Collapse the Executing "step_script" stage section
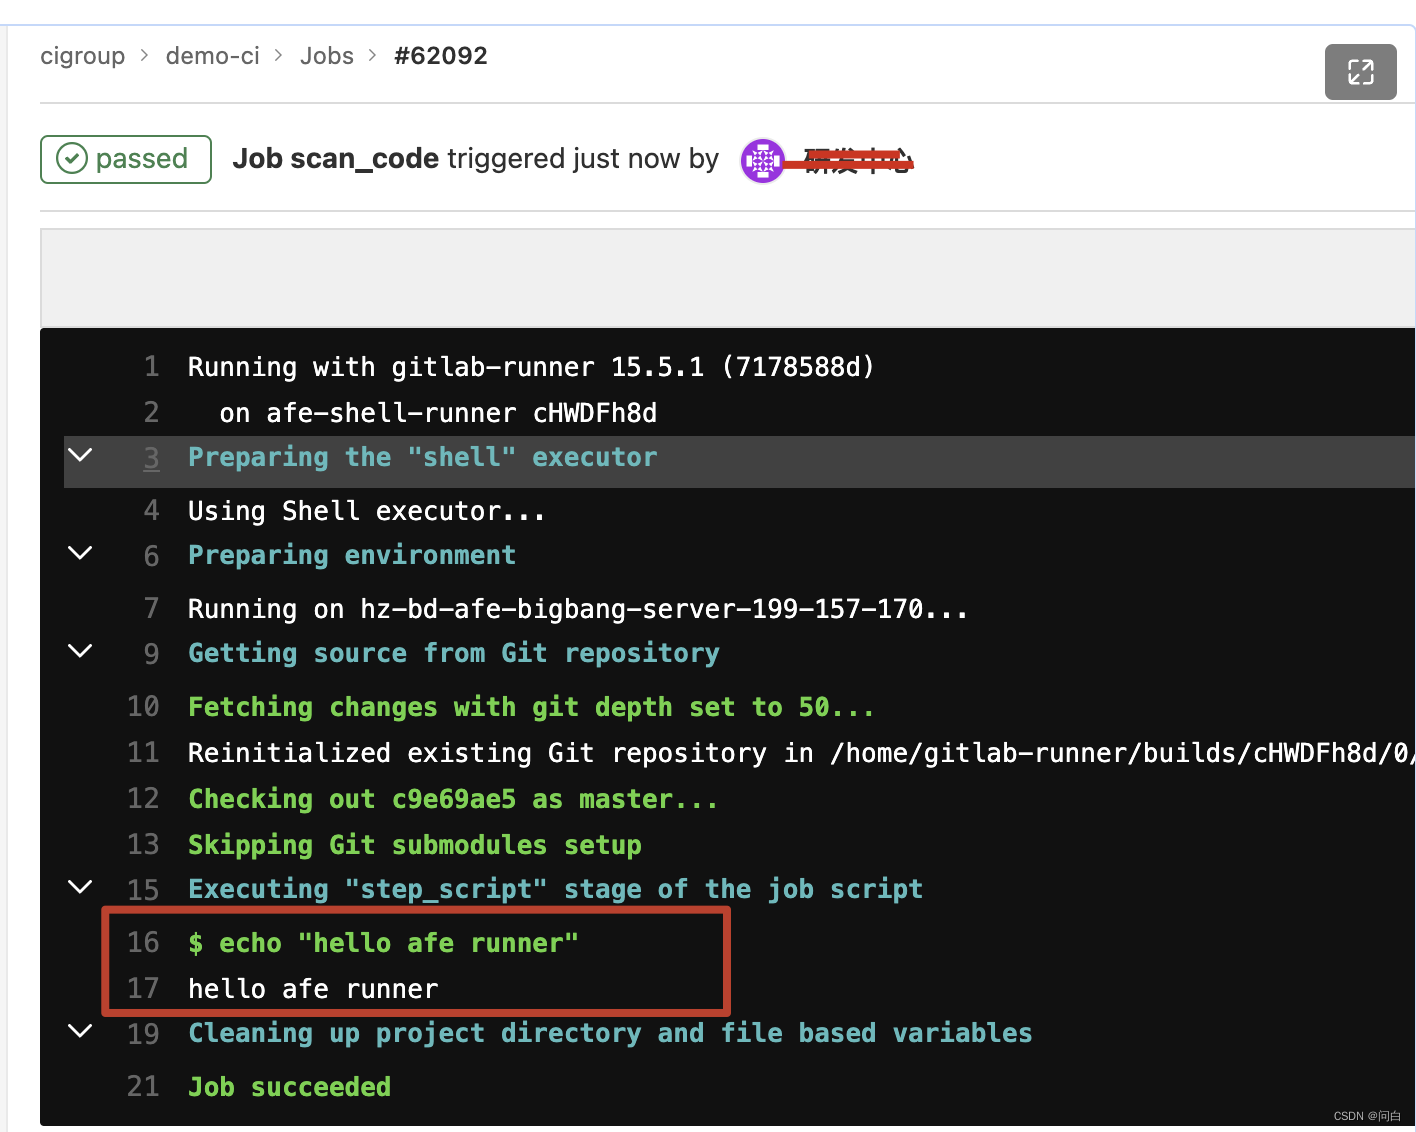Screen dimensions: 1416x1132 (80, 887)
